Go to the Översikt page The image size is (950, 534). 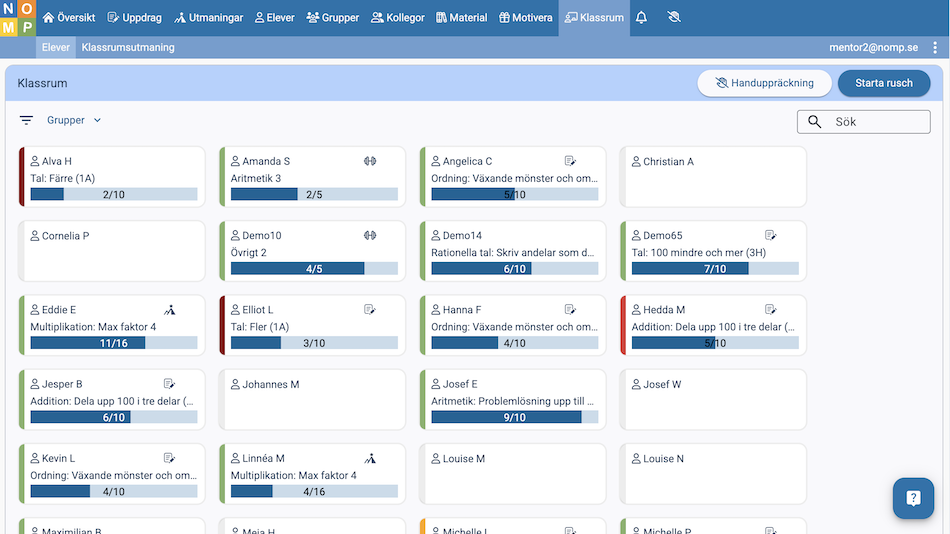point(68,18)
